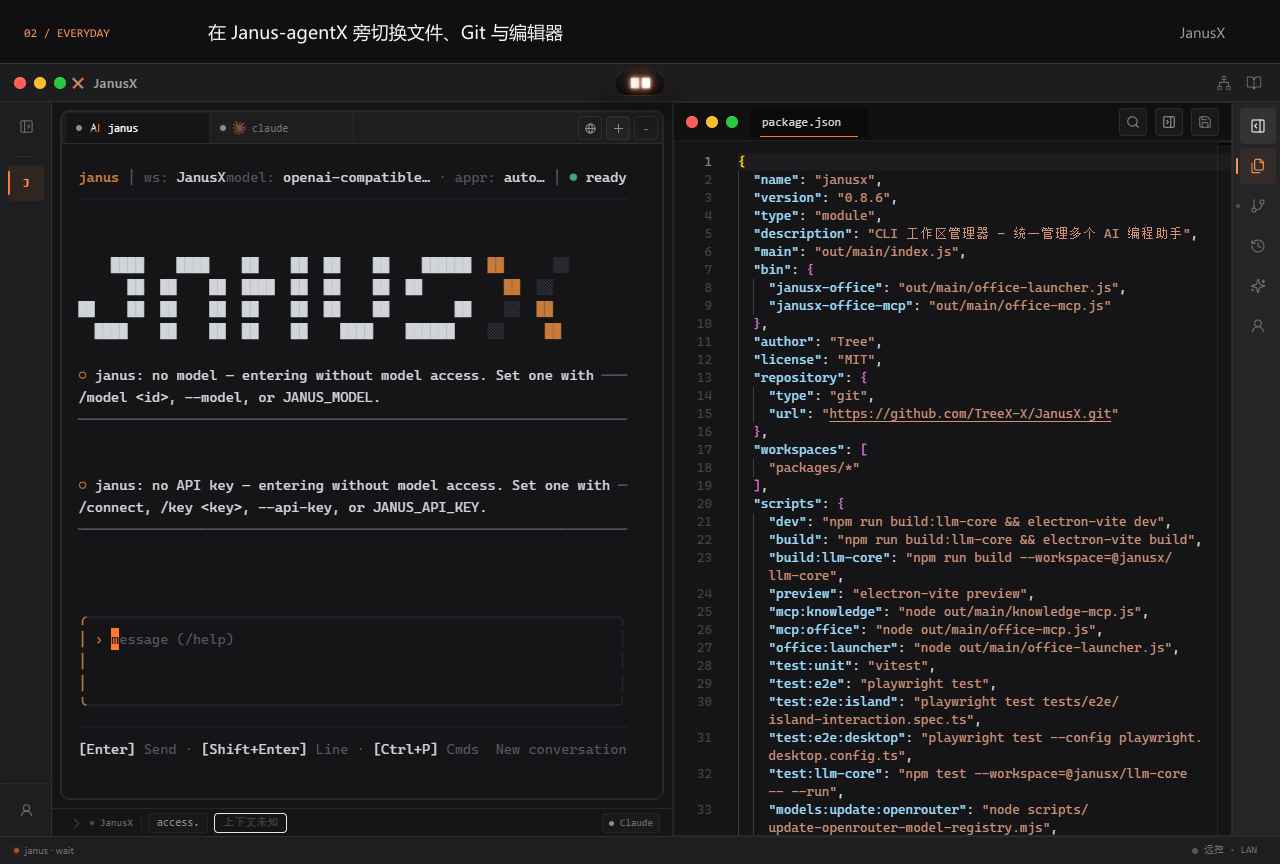Open the Git branch panel icon
Viewport: 1280px width, 864px height.
[1258, 206]
